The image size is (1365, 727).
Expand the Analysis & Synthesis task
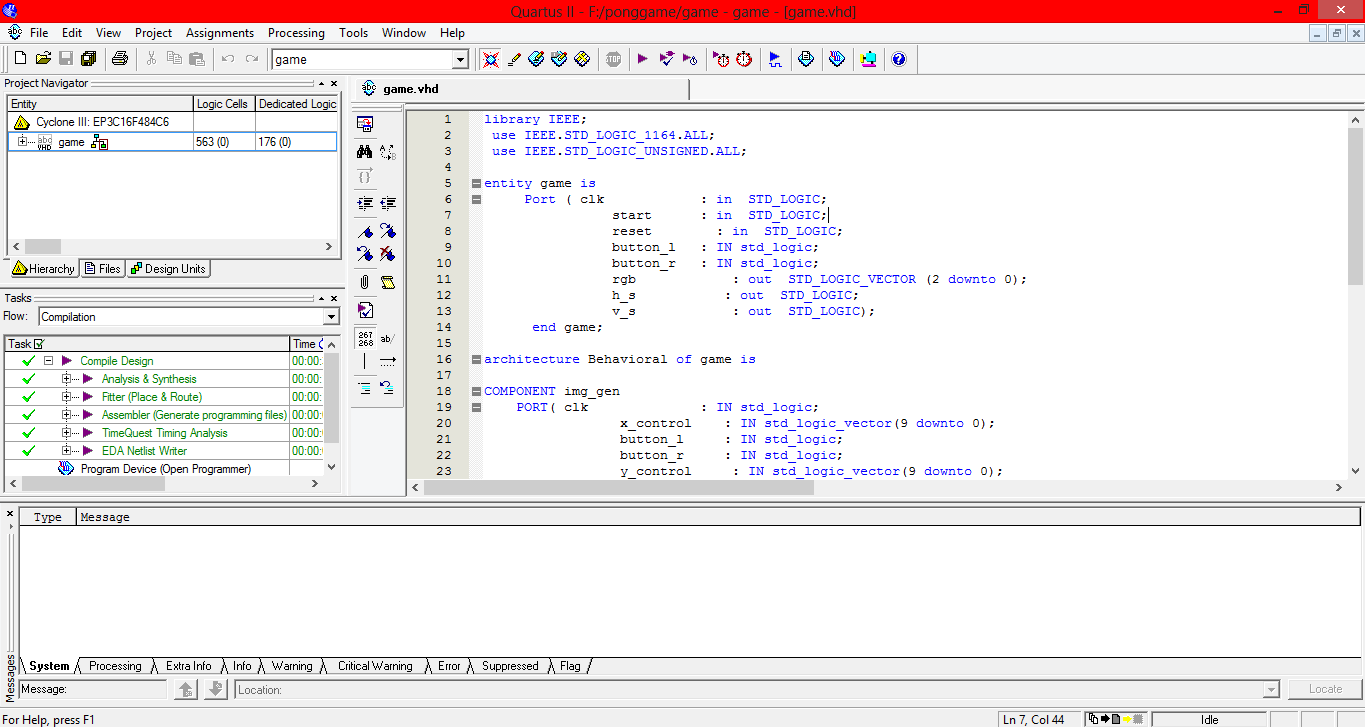[67, 379]
